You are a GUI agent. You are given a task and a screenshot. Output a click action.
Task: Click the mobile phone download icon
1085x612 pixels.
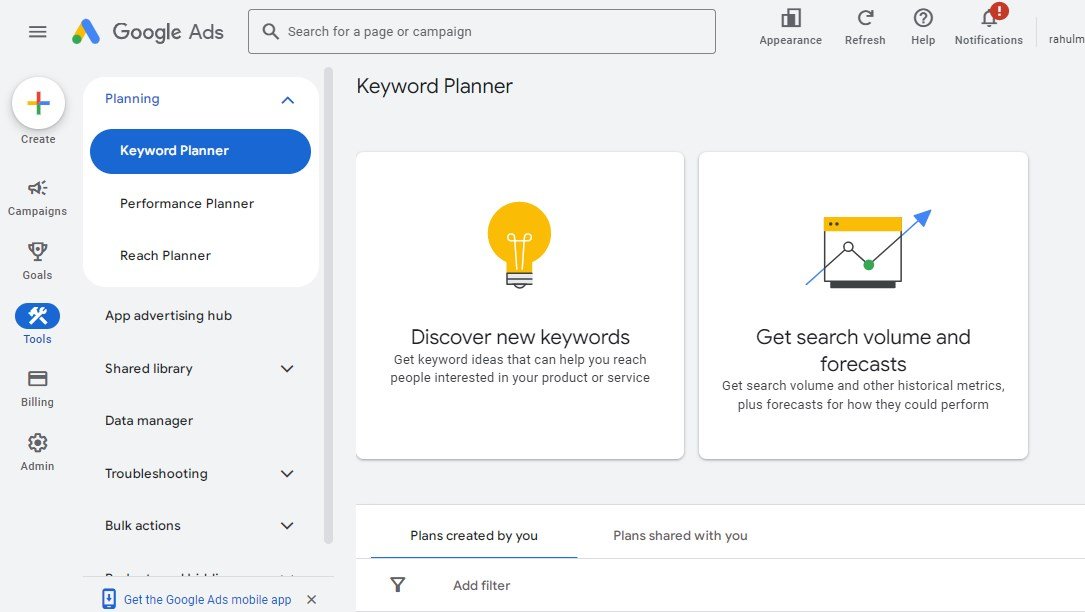pyautogui.click(x=109, y=599)
